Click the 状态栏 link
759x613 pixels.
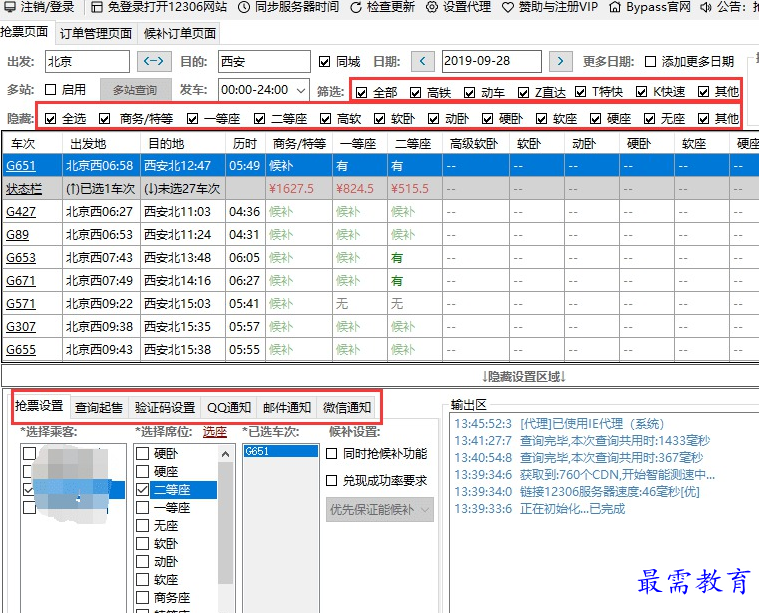tap(24, 189)
